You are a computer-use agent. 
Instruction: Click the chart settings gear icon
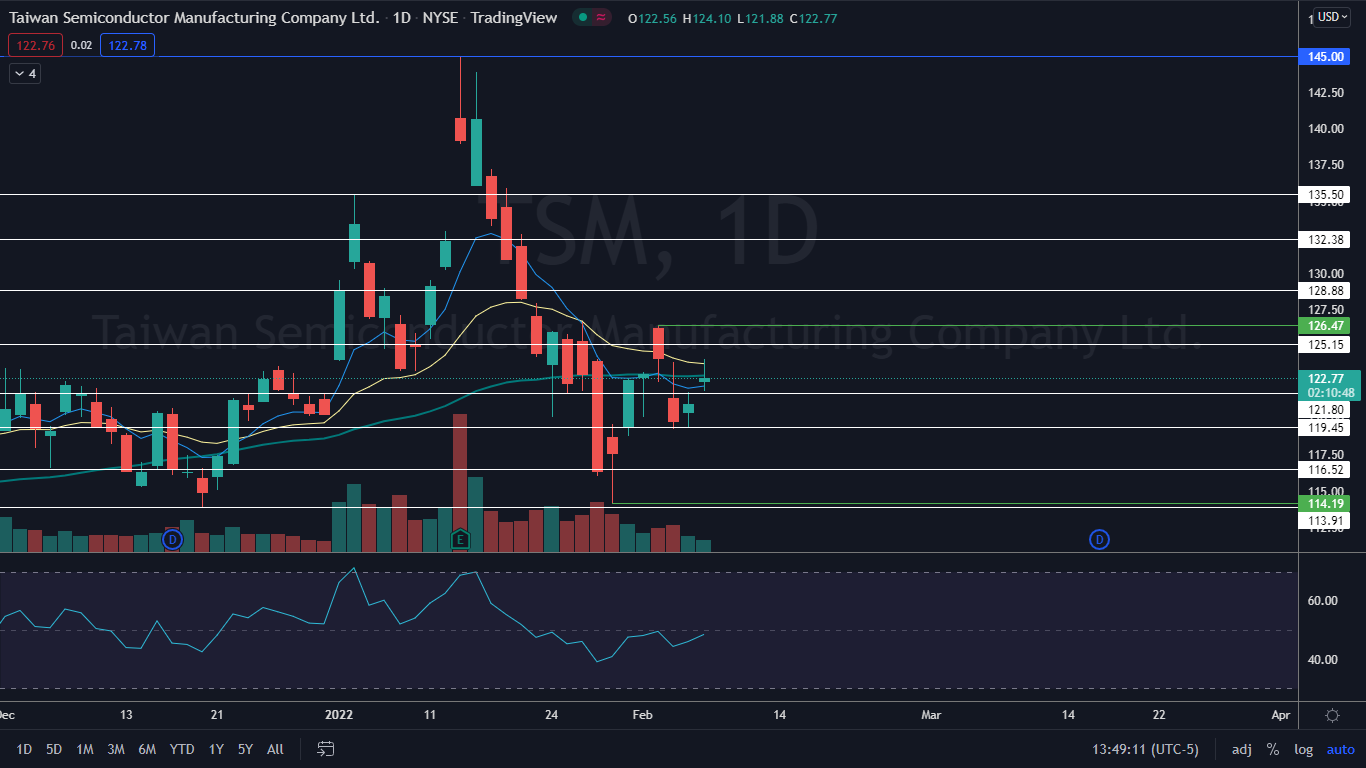click(x=1332, y=715)
